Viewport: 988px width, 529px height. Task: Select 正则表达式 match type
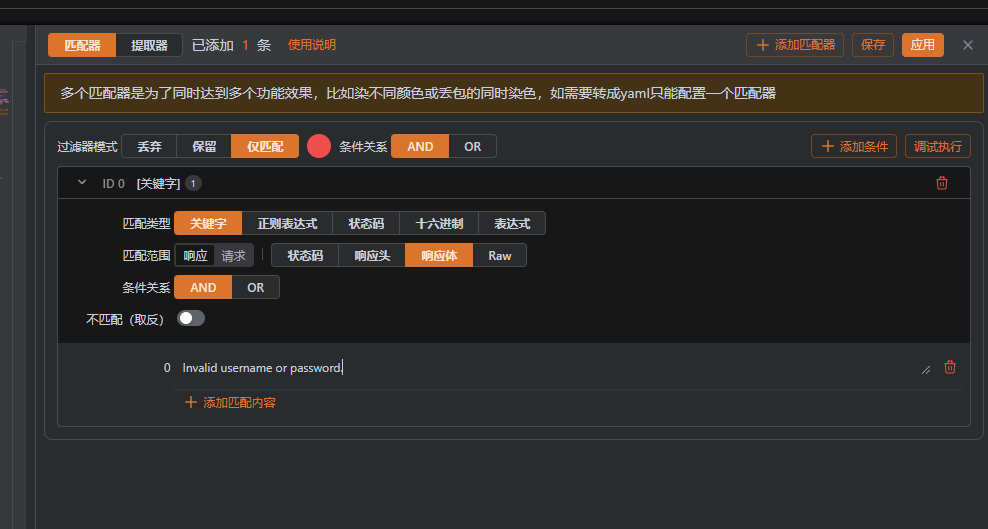(287, 224)
